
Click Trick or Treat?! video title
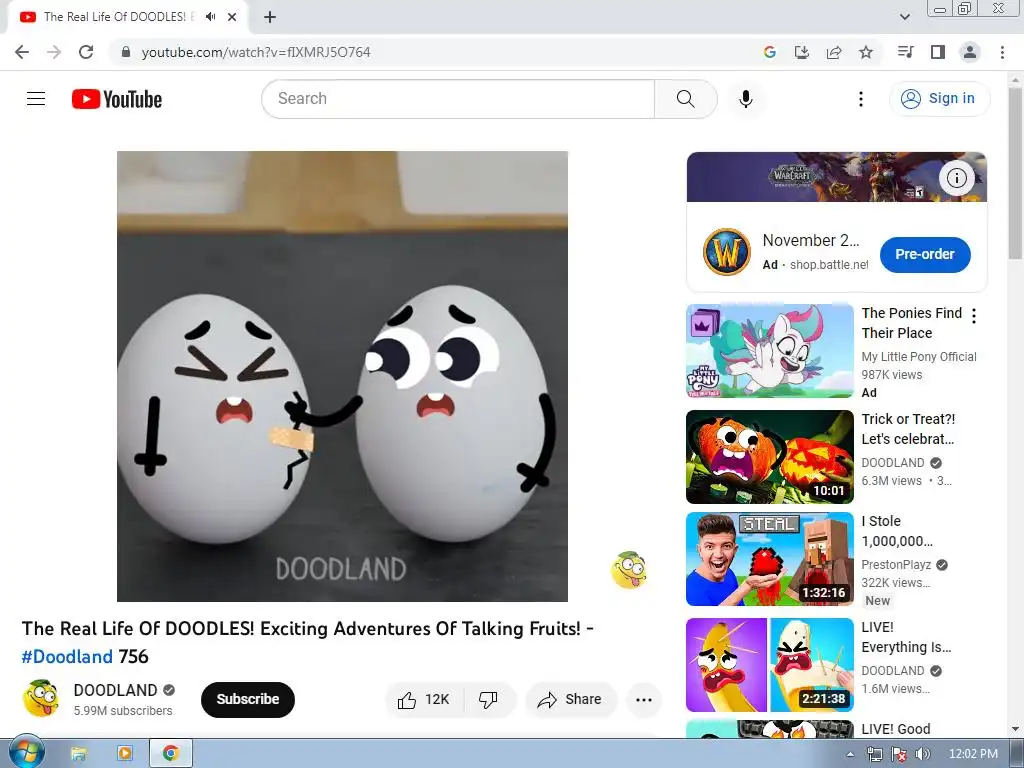(908, 429)
